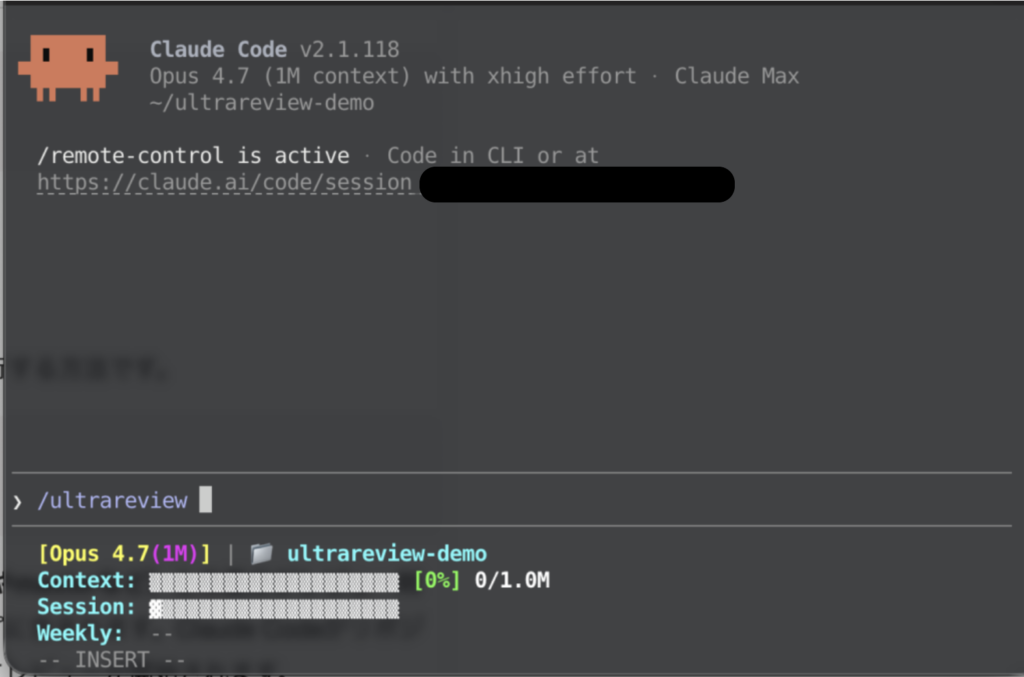Click the Claude Max plan label
The width and height of the screenshot is (1024, 677).
[736, 76]
